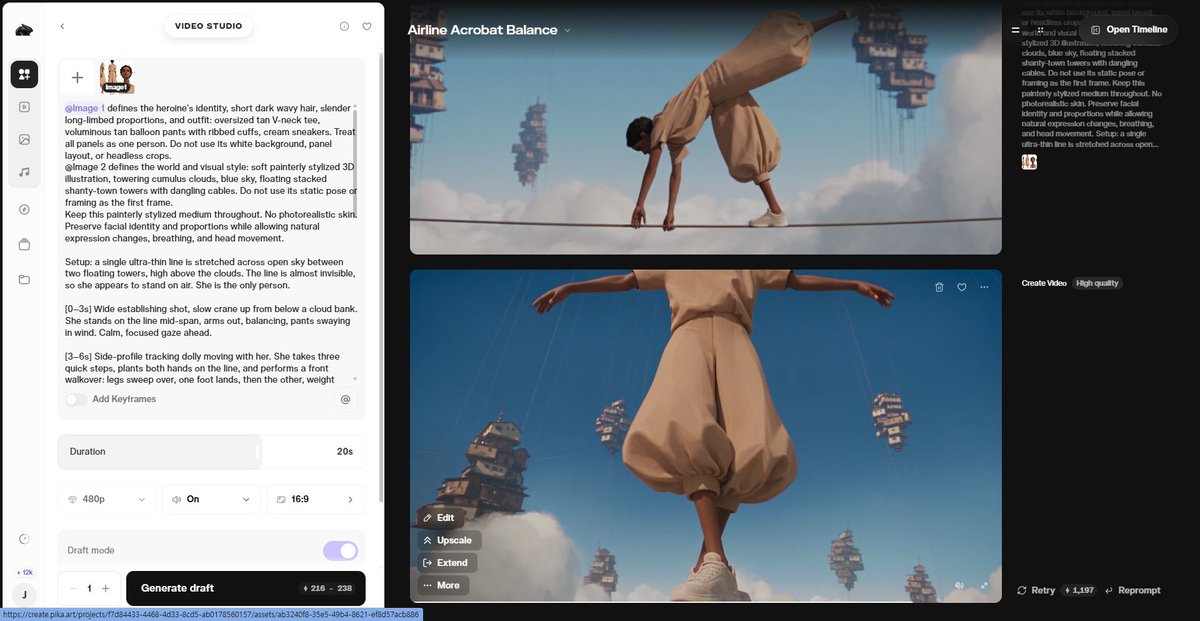Select the characters tool in the sidebar
1200x621 pixels.
(x=24, y=74)
